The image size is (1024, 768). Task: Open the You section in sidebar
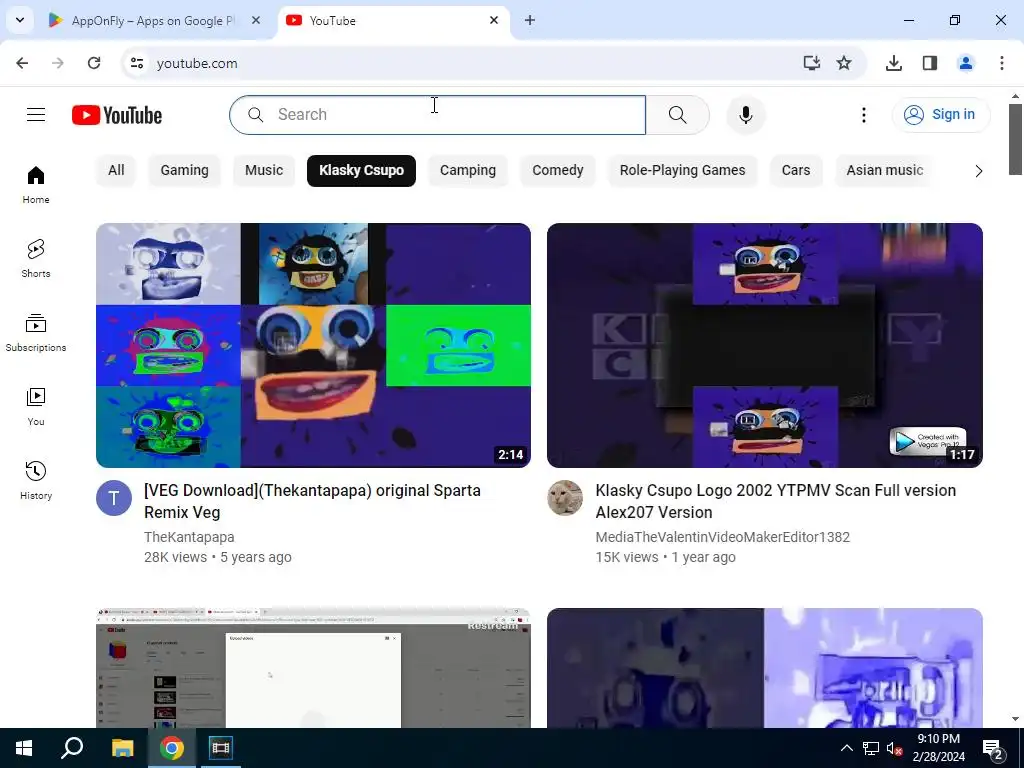36,406
